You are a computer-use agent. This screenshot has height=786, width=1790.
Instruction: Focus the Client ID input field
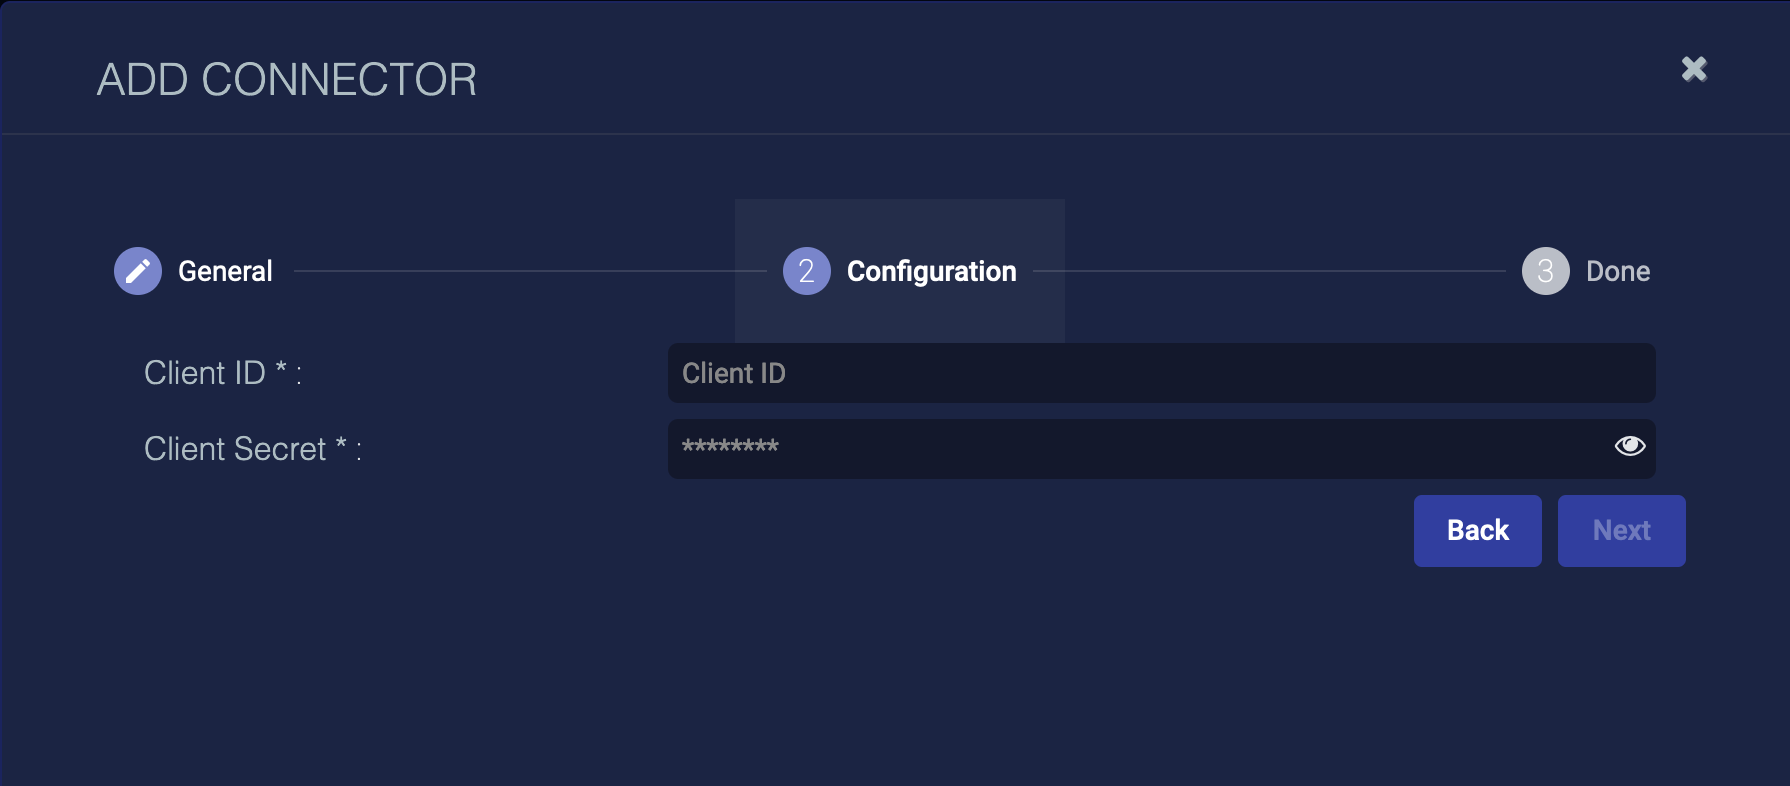click(1160, 373)
